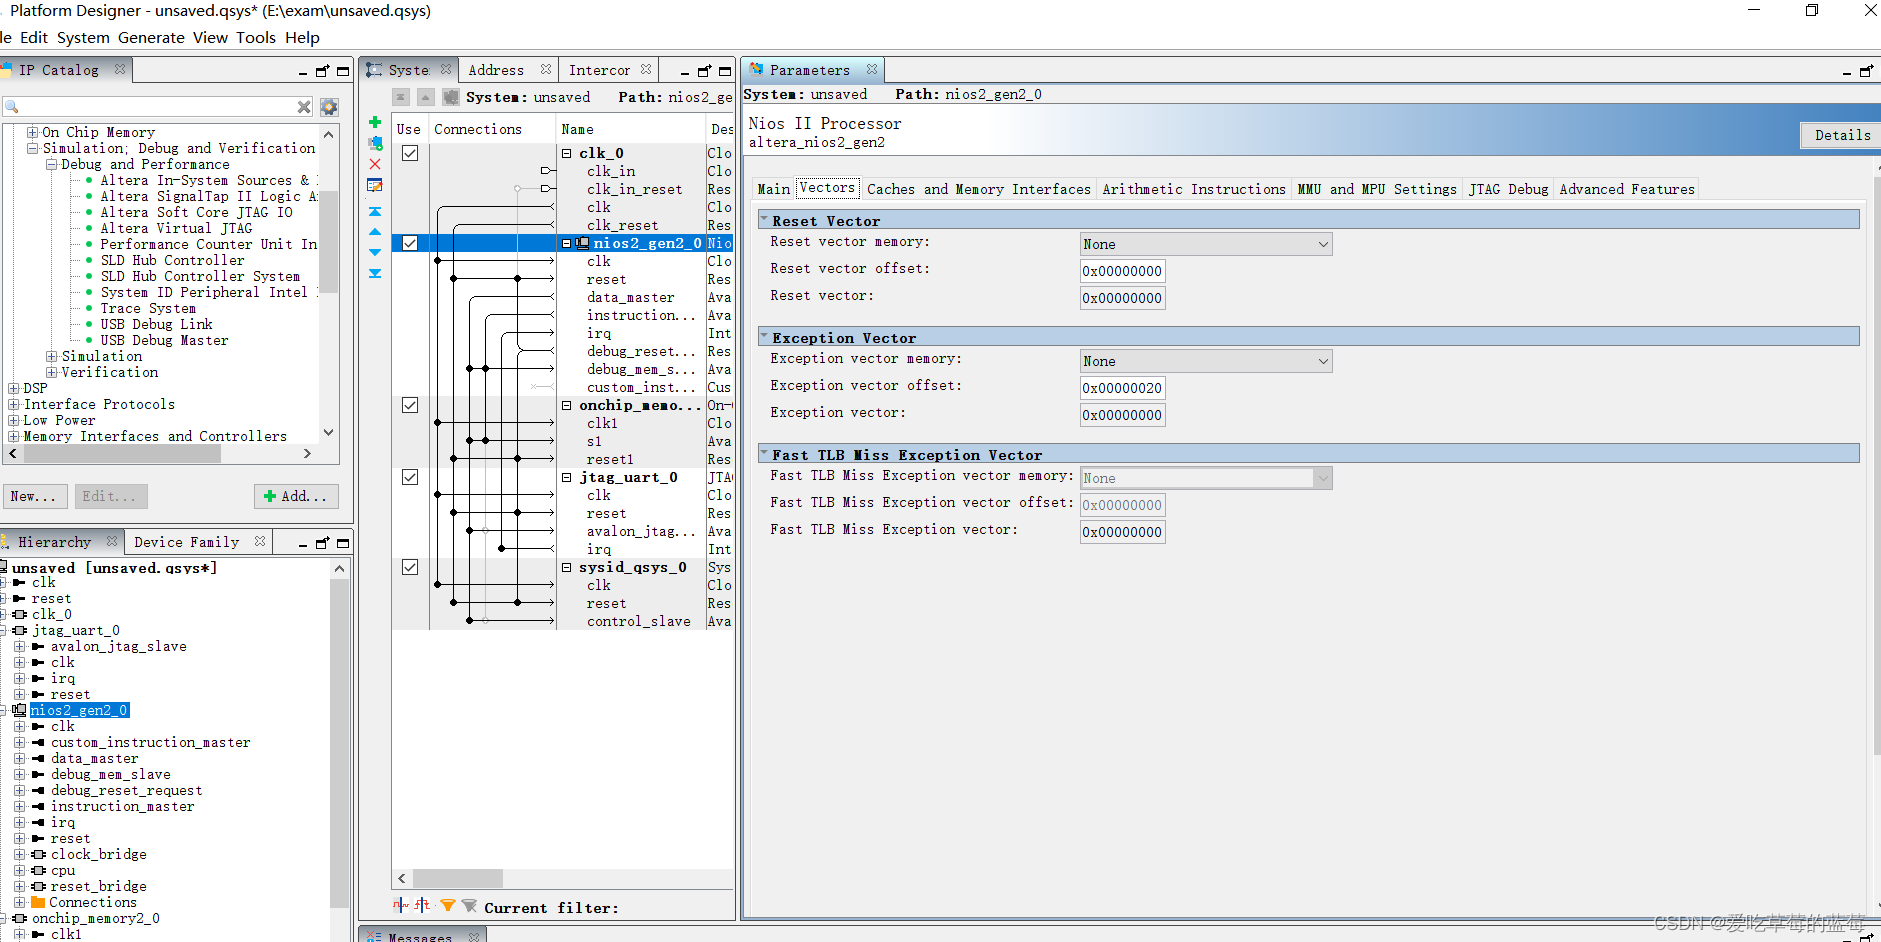Uncheck the Use checkbox for jtag_uart_0

[x=410, y=477]
